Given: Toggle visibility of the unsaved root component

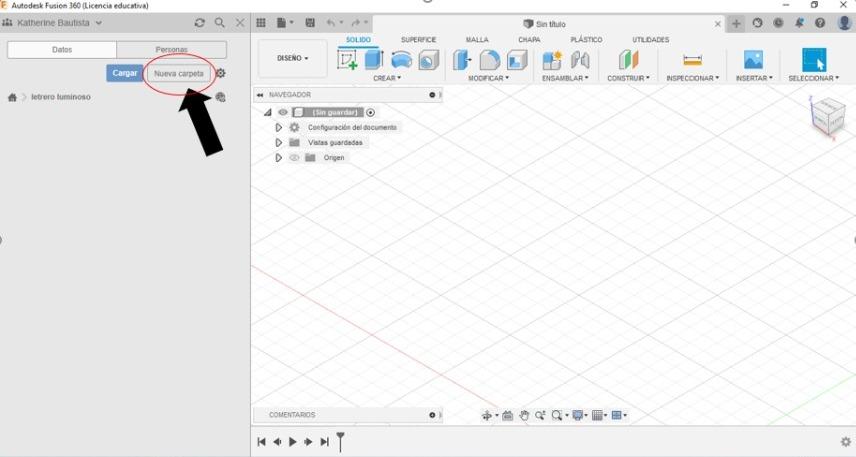Looking at the screenshot, I should (283, 112).
